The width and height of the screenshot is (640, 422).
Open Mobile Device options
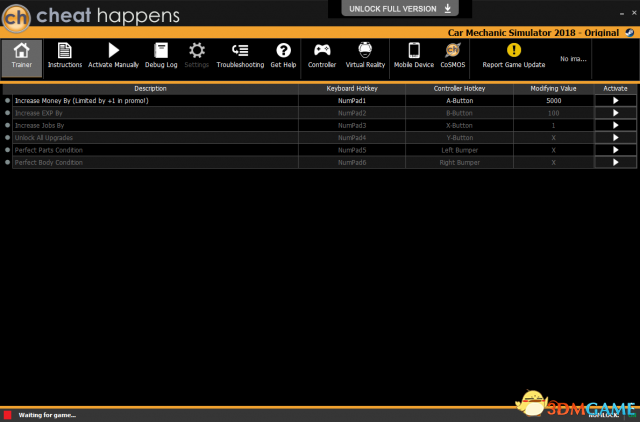pos(414,56)
